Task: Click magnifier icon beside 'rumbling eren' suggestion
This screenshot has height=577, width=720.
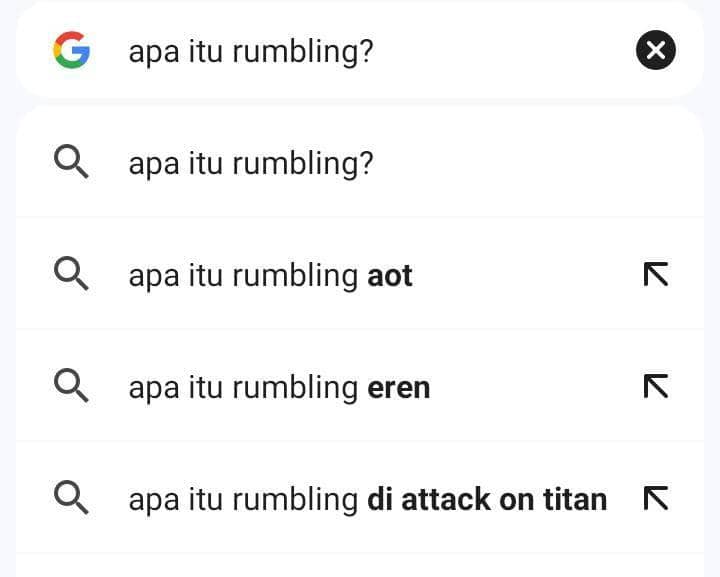Action: 71,386
